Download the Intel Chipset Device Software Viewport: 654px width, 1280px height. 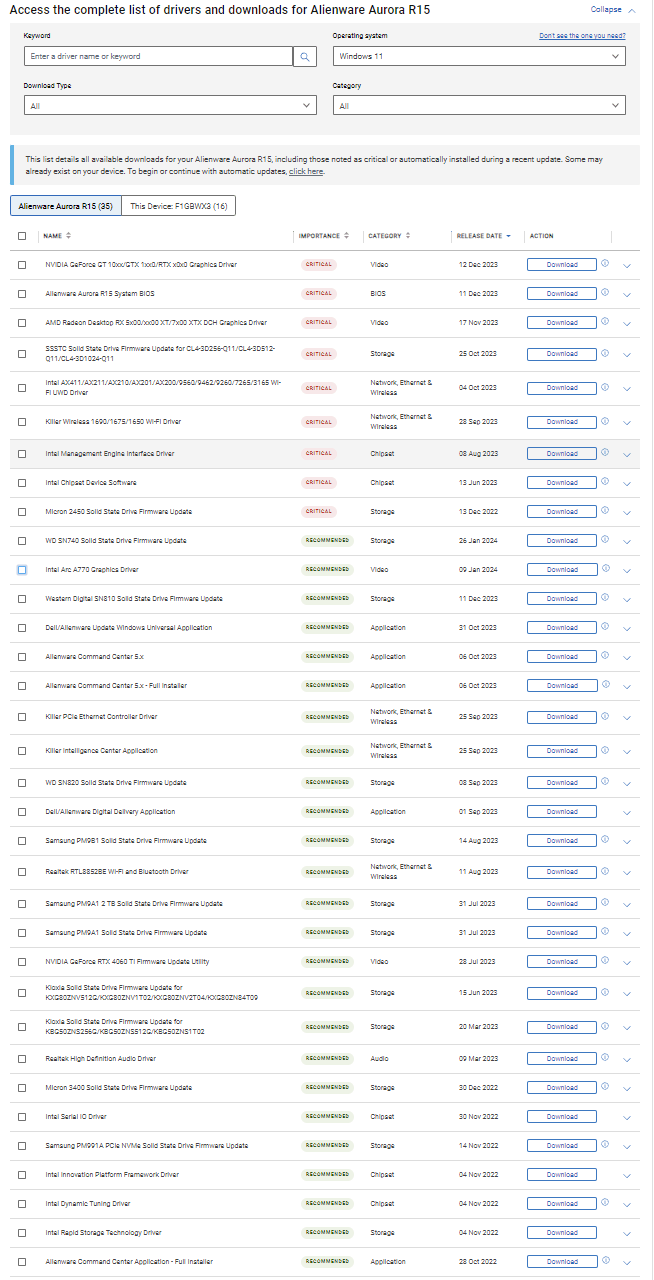pos(562,482)
